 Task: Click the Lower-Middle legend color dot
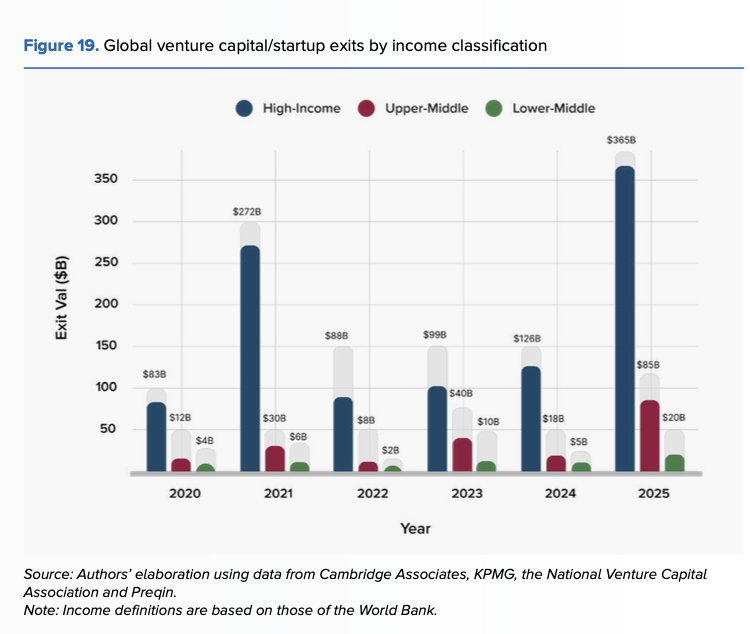(494, 108)
